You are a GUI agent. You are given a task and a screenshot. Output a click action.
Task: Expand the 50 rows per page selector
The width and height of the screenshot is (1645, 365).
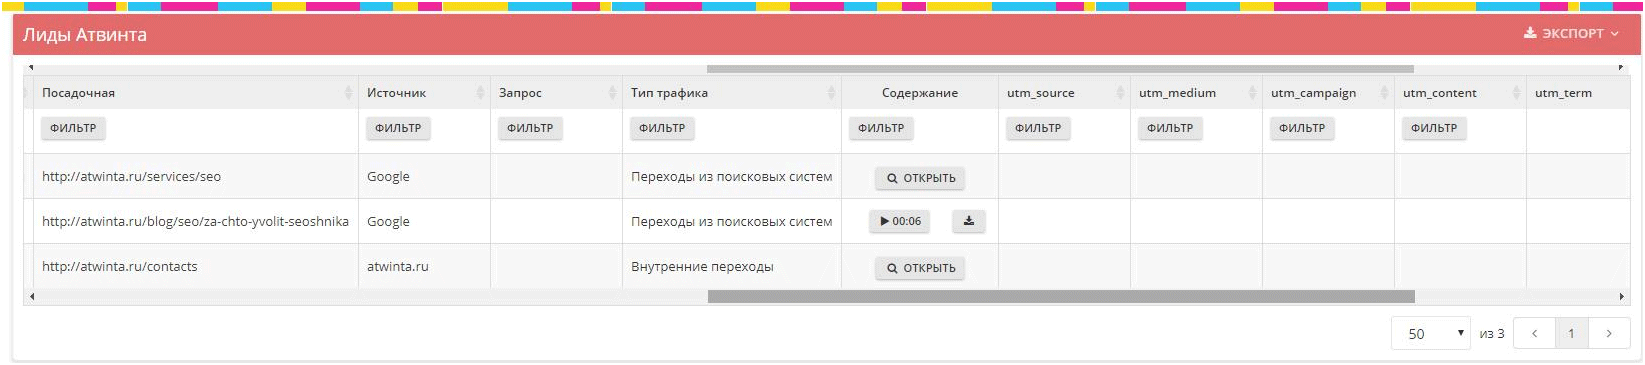coord(1430,333)
